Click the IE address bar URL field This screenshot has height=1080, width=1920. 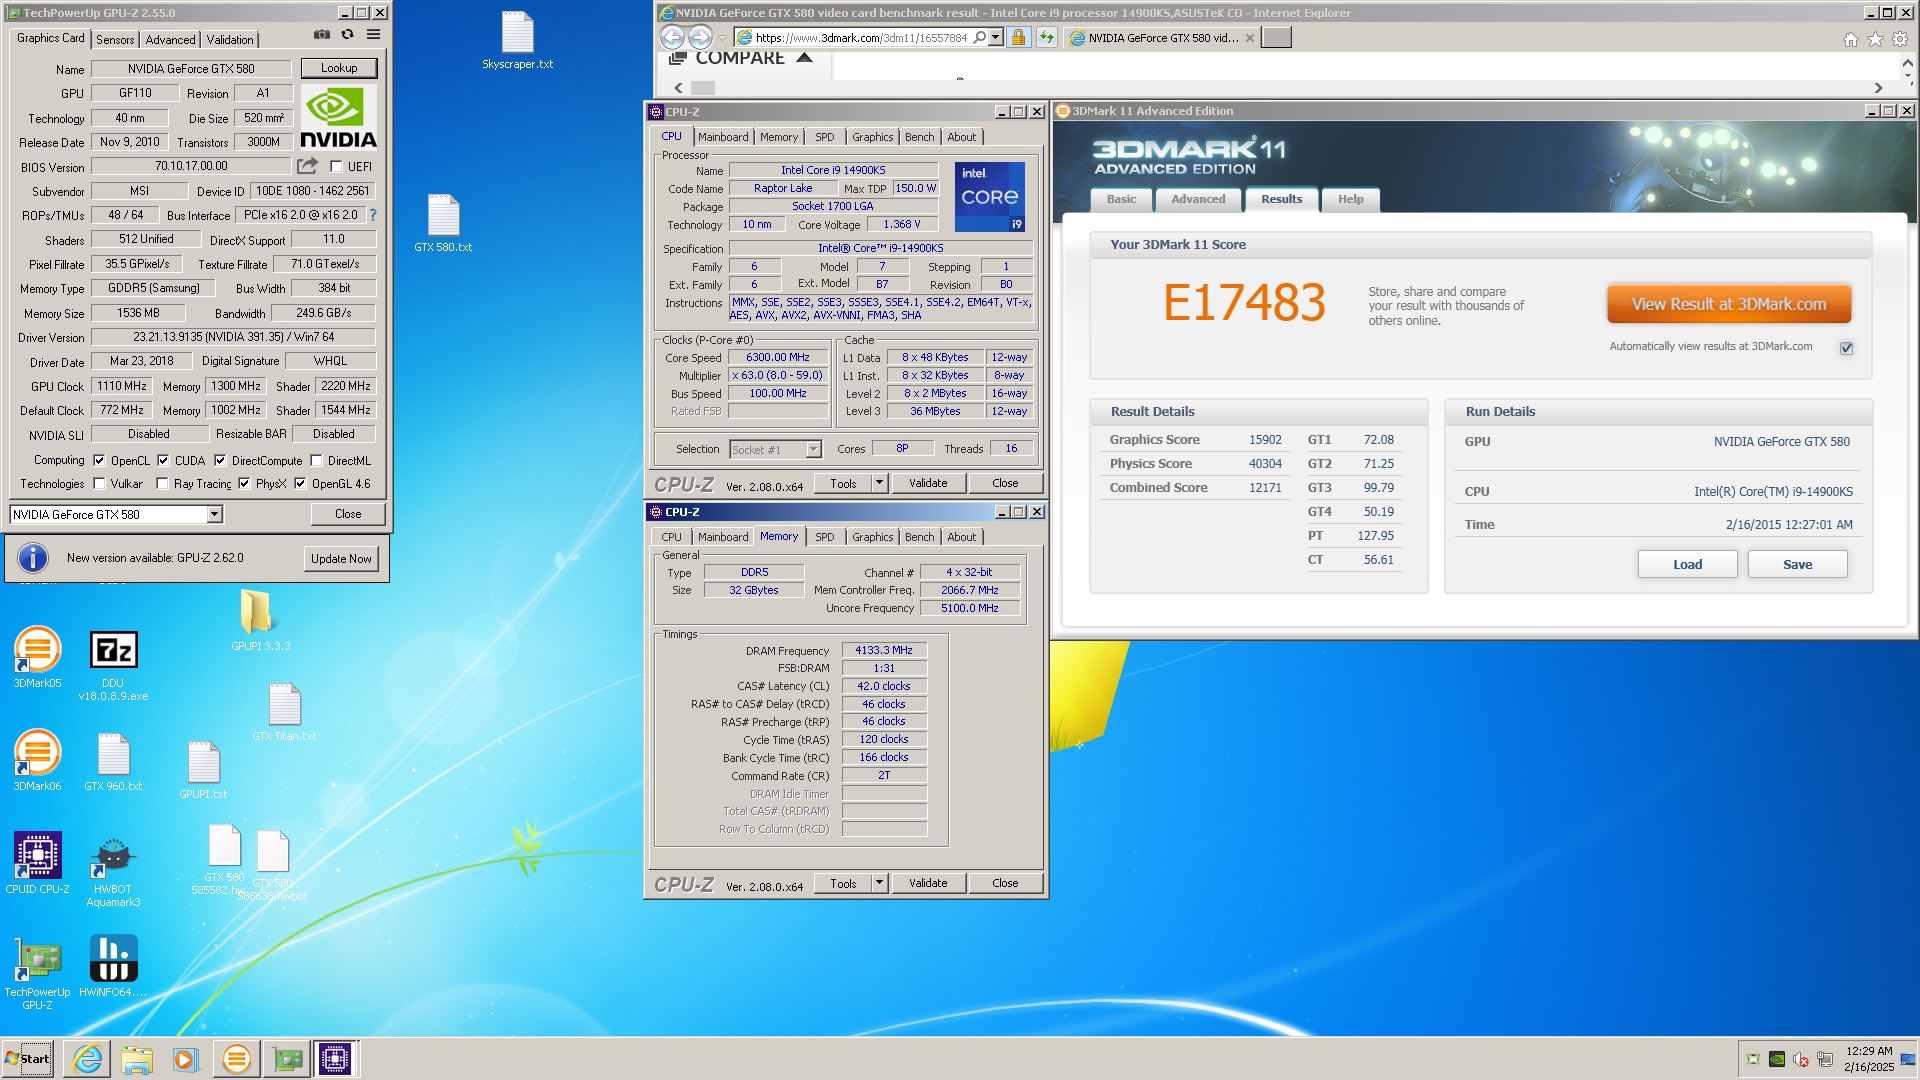(x=861, y=38)
